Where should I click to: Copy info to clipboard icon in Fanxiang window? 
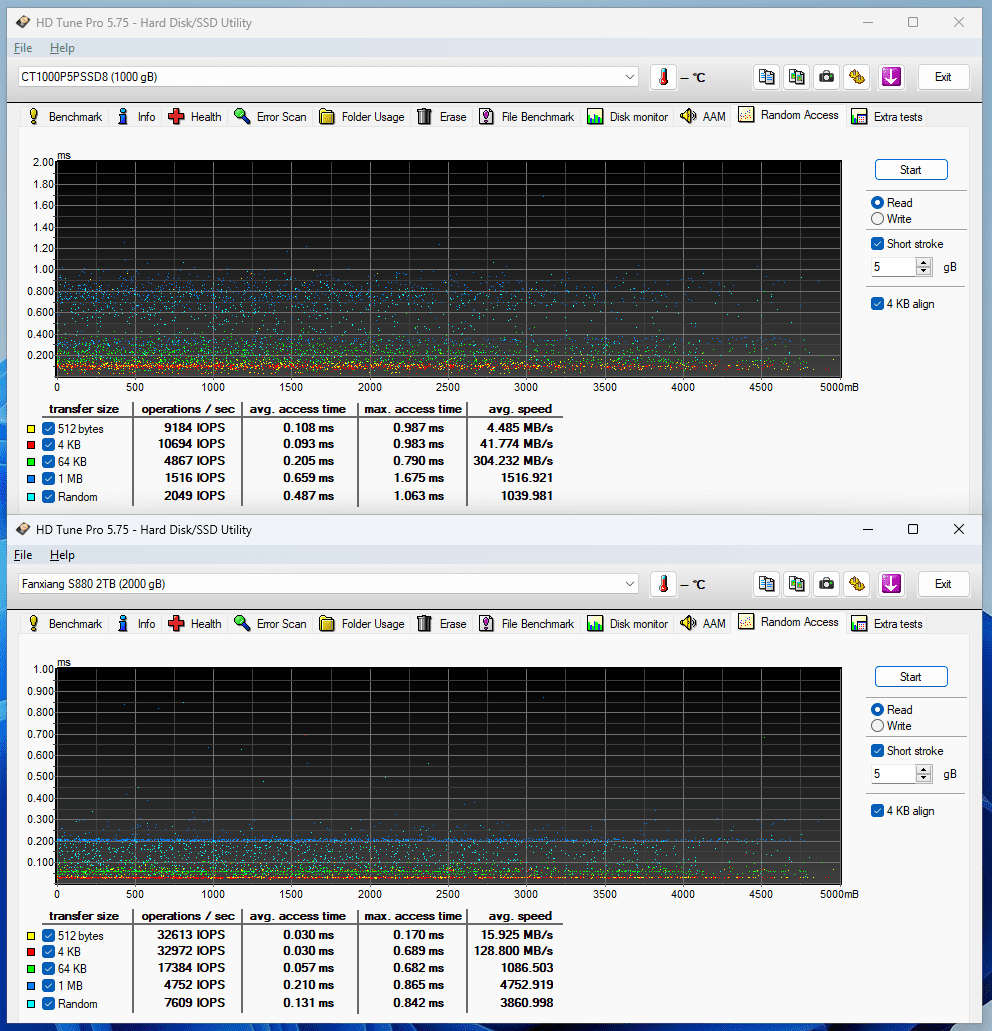[x=767, y=584]
